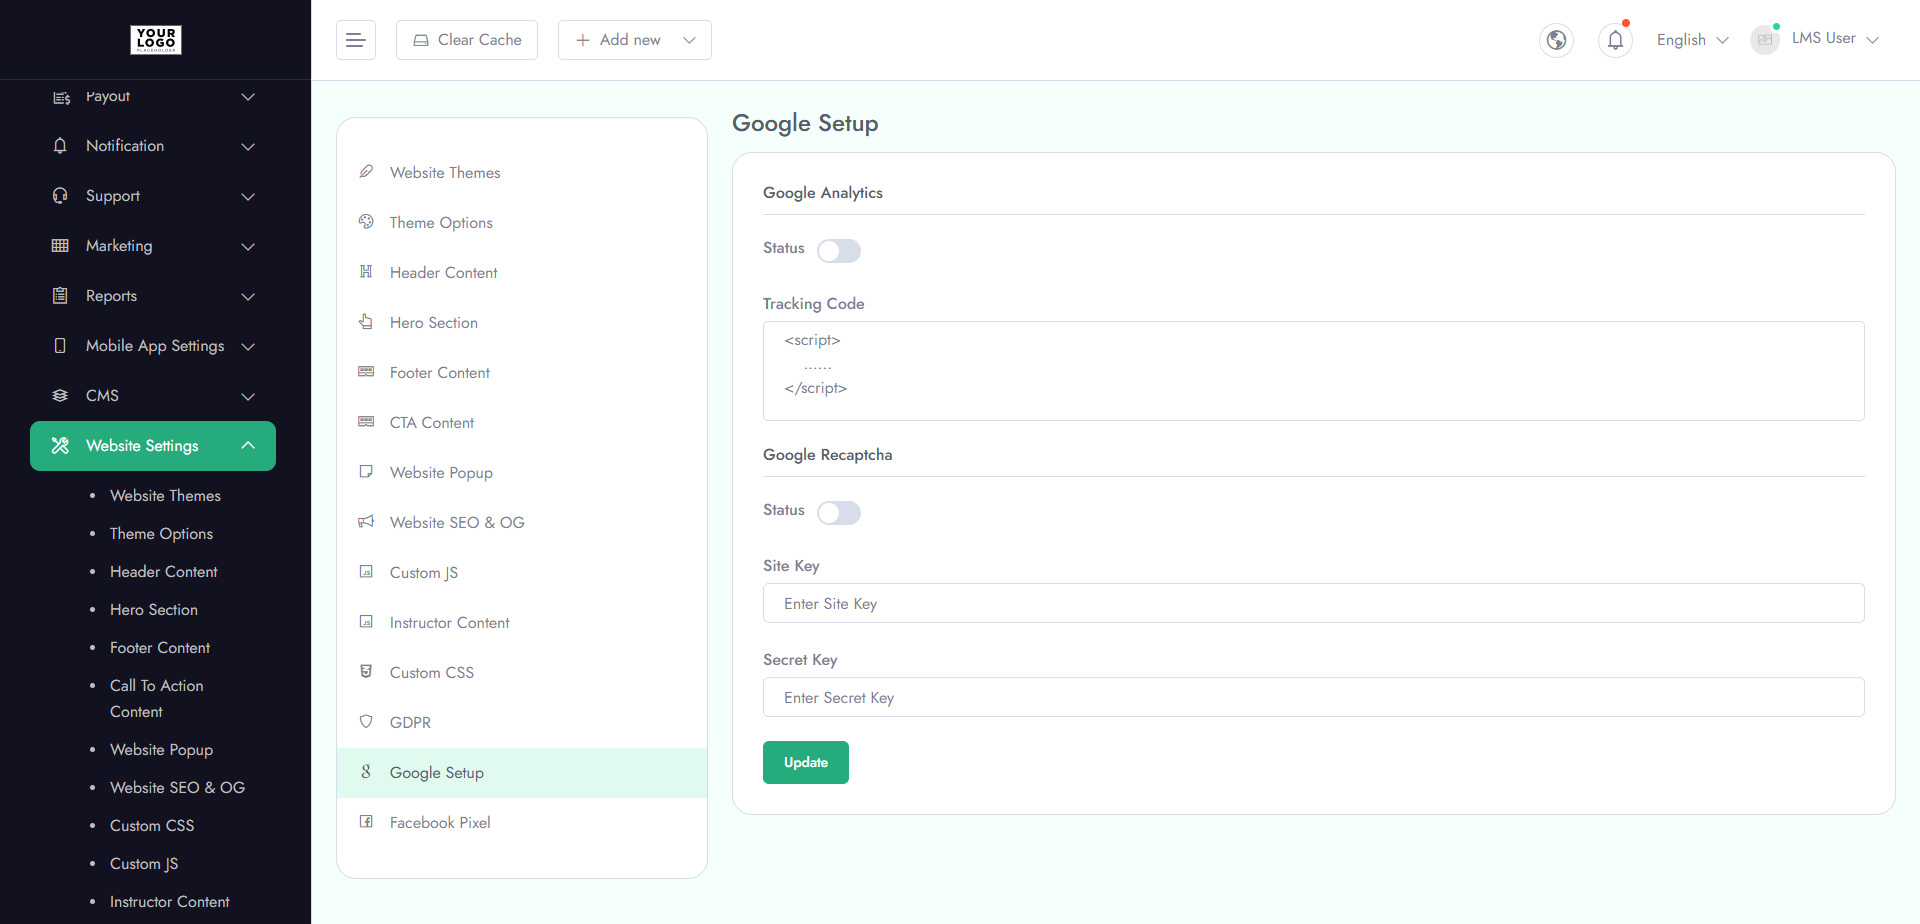Screen dimensions: 1920x924
Task: Click the icon beside Header Content
Action: coord(366,272)
